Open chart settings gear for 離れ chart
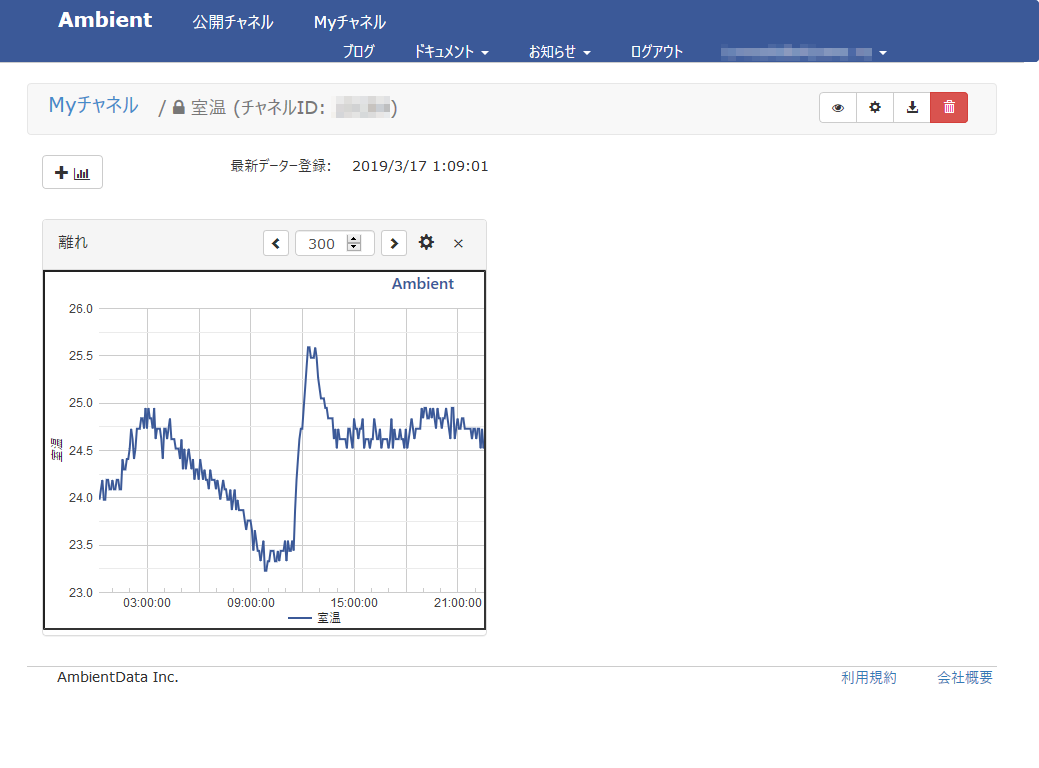The width and height of the screenshot is (1039, 768). [426, 243]
